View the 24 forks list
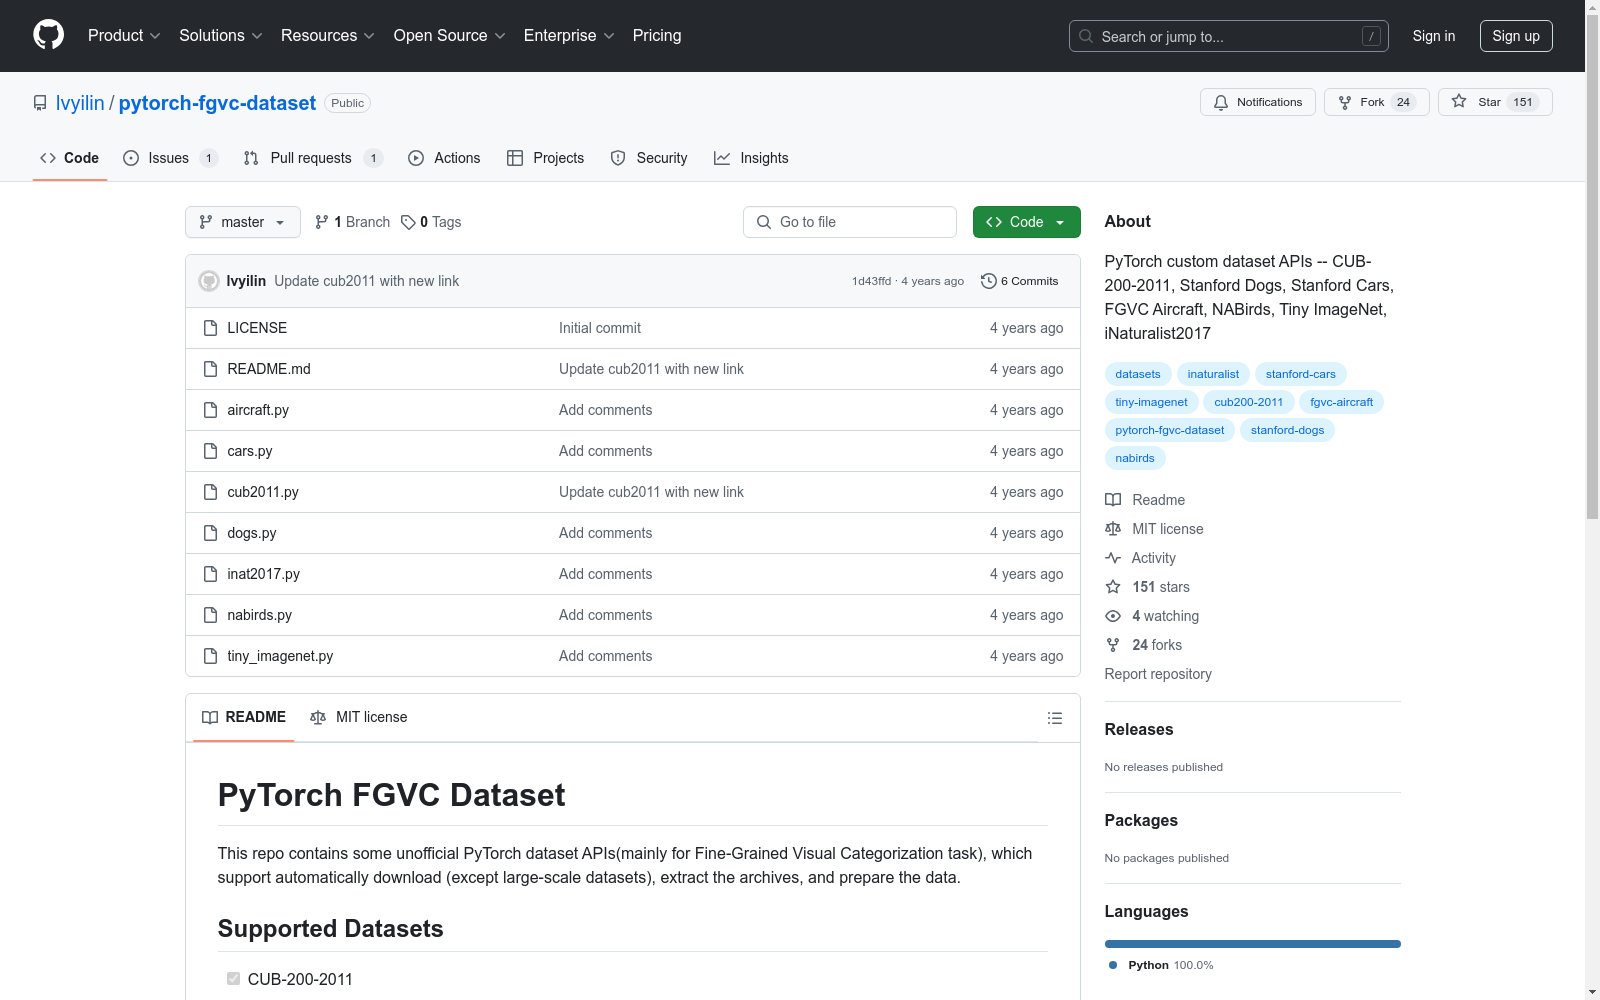 [1144, 645]
